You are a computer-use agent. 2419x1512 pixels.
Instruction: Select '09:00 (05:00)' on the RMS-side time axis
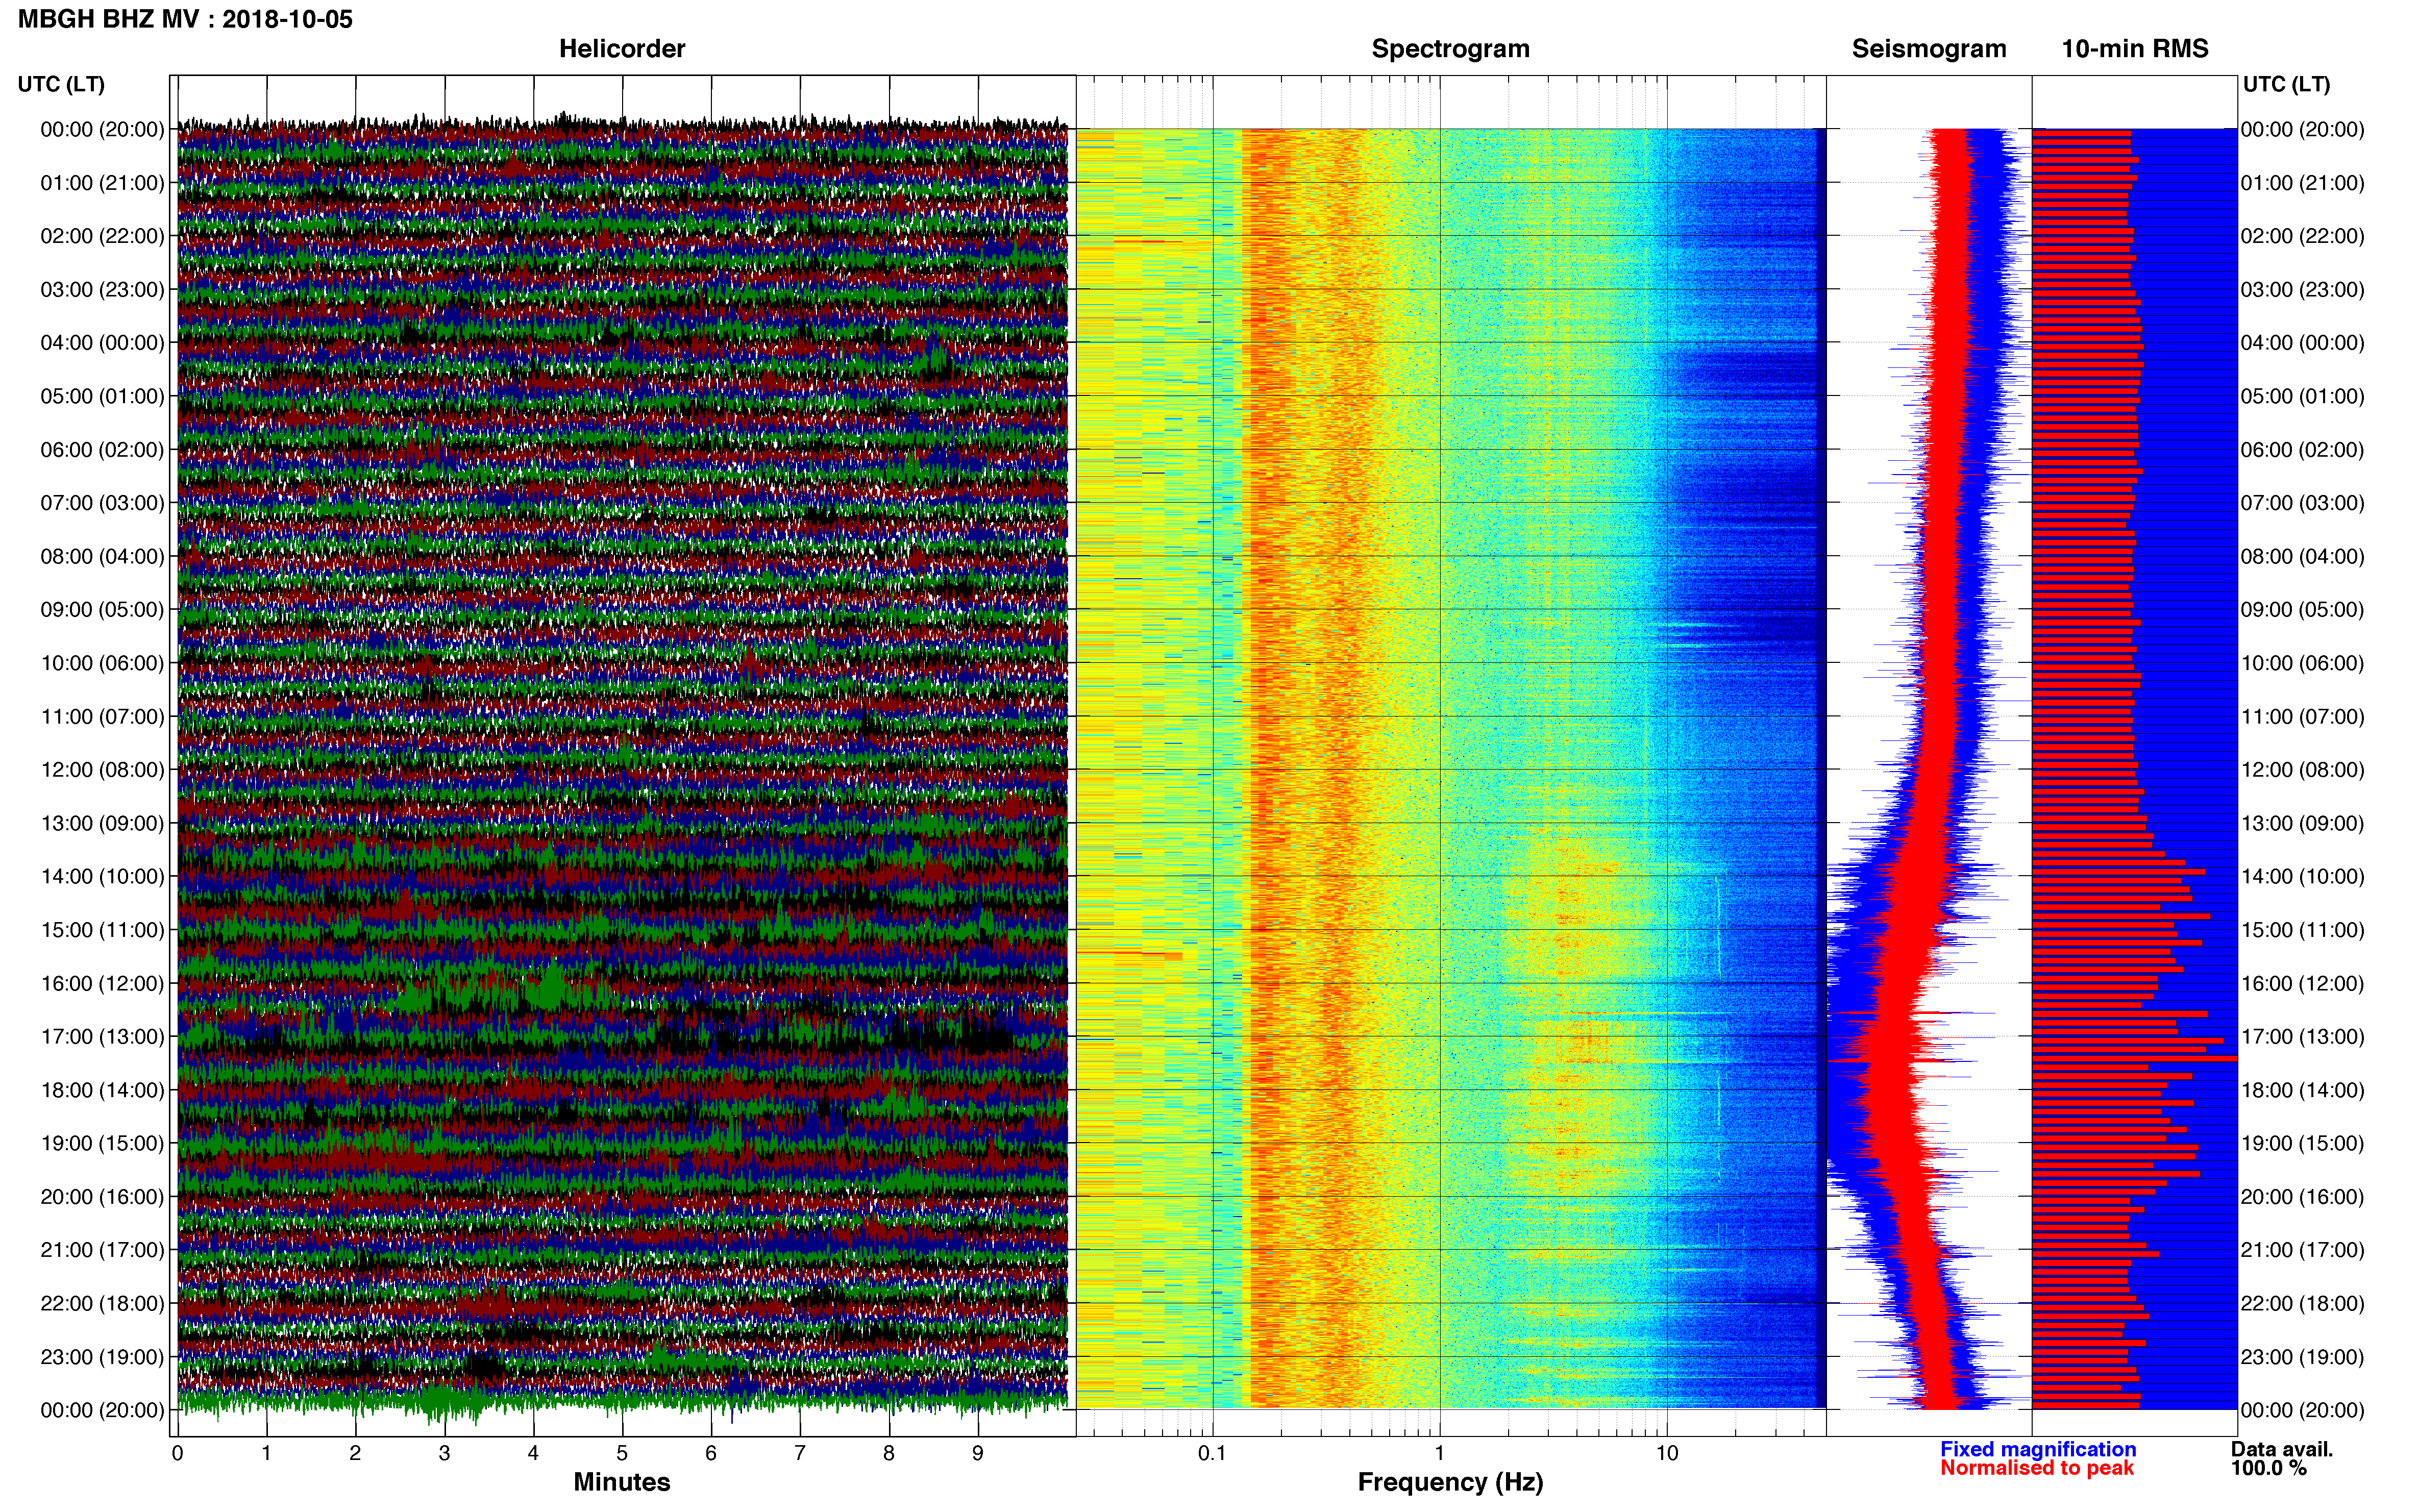point(2303,610)
